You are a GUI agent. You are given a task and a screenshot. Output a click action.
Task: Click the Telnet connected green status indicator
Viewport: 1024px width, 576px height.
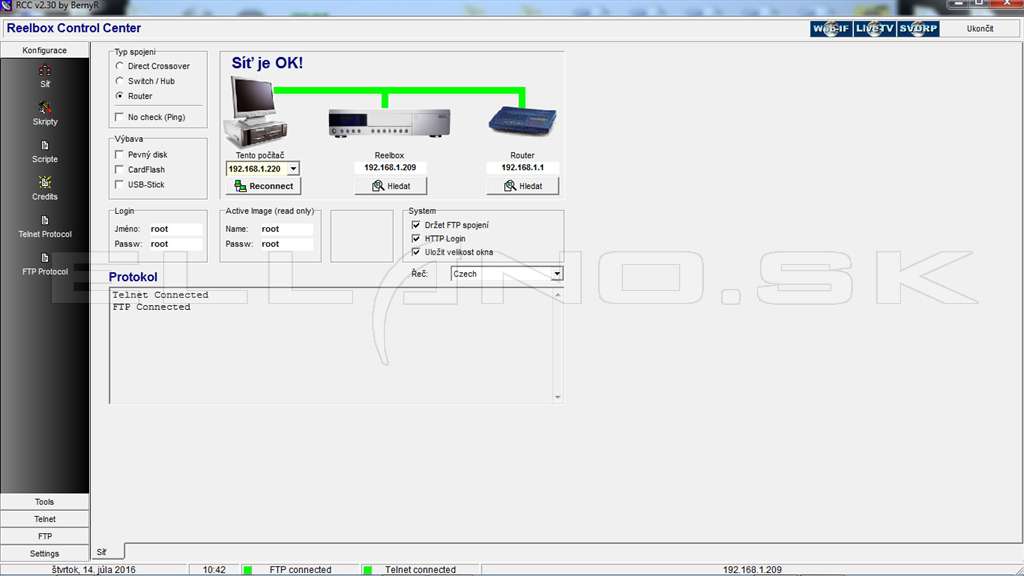coord(368,570)
